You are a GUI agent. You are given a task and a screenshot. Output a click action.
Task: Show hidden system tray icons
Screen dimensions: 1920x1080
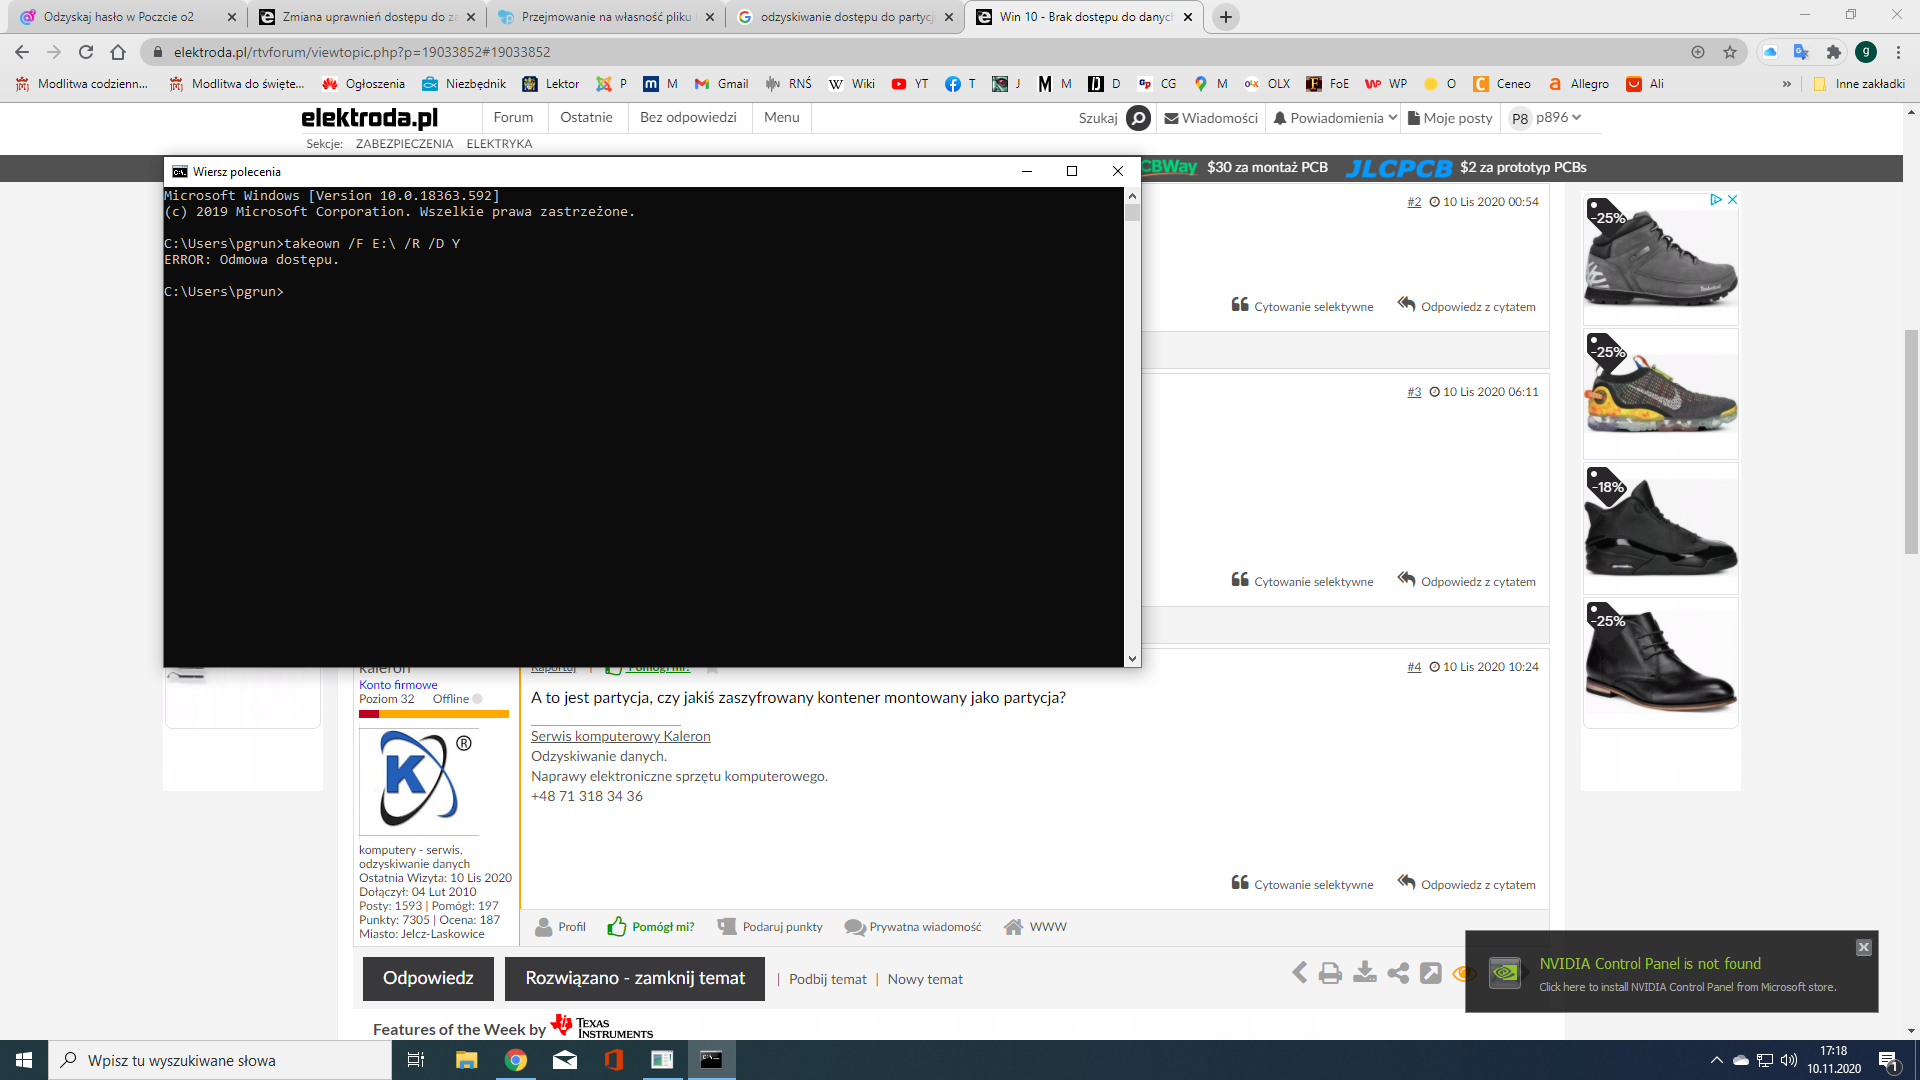click(x=1717, y=1060)
